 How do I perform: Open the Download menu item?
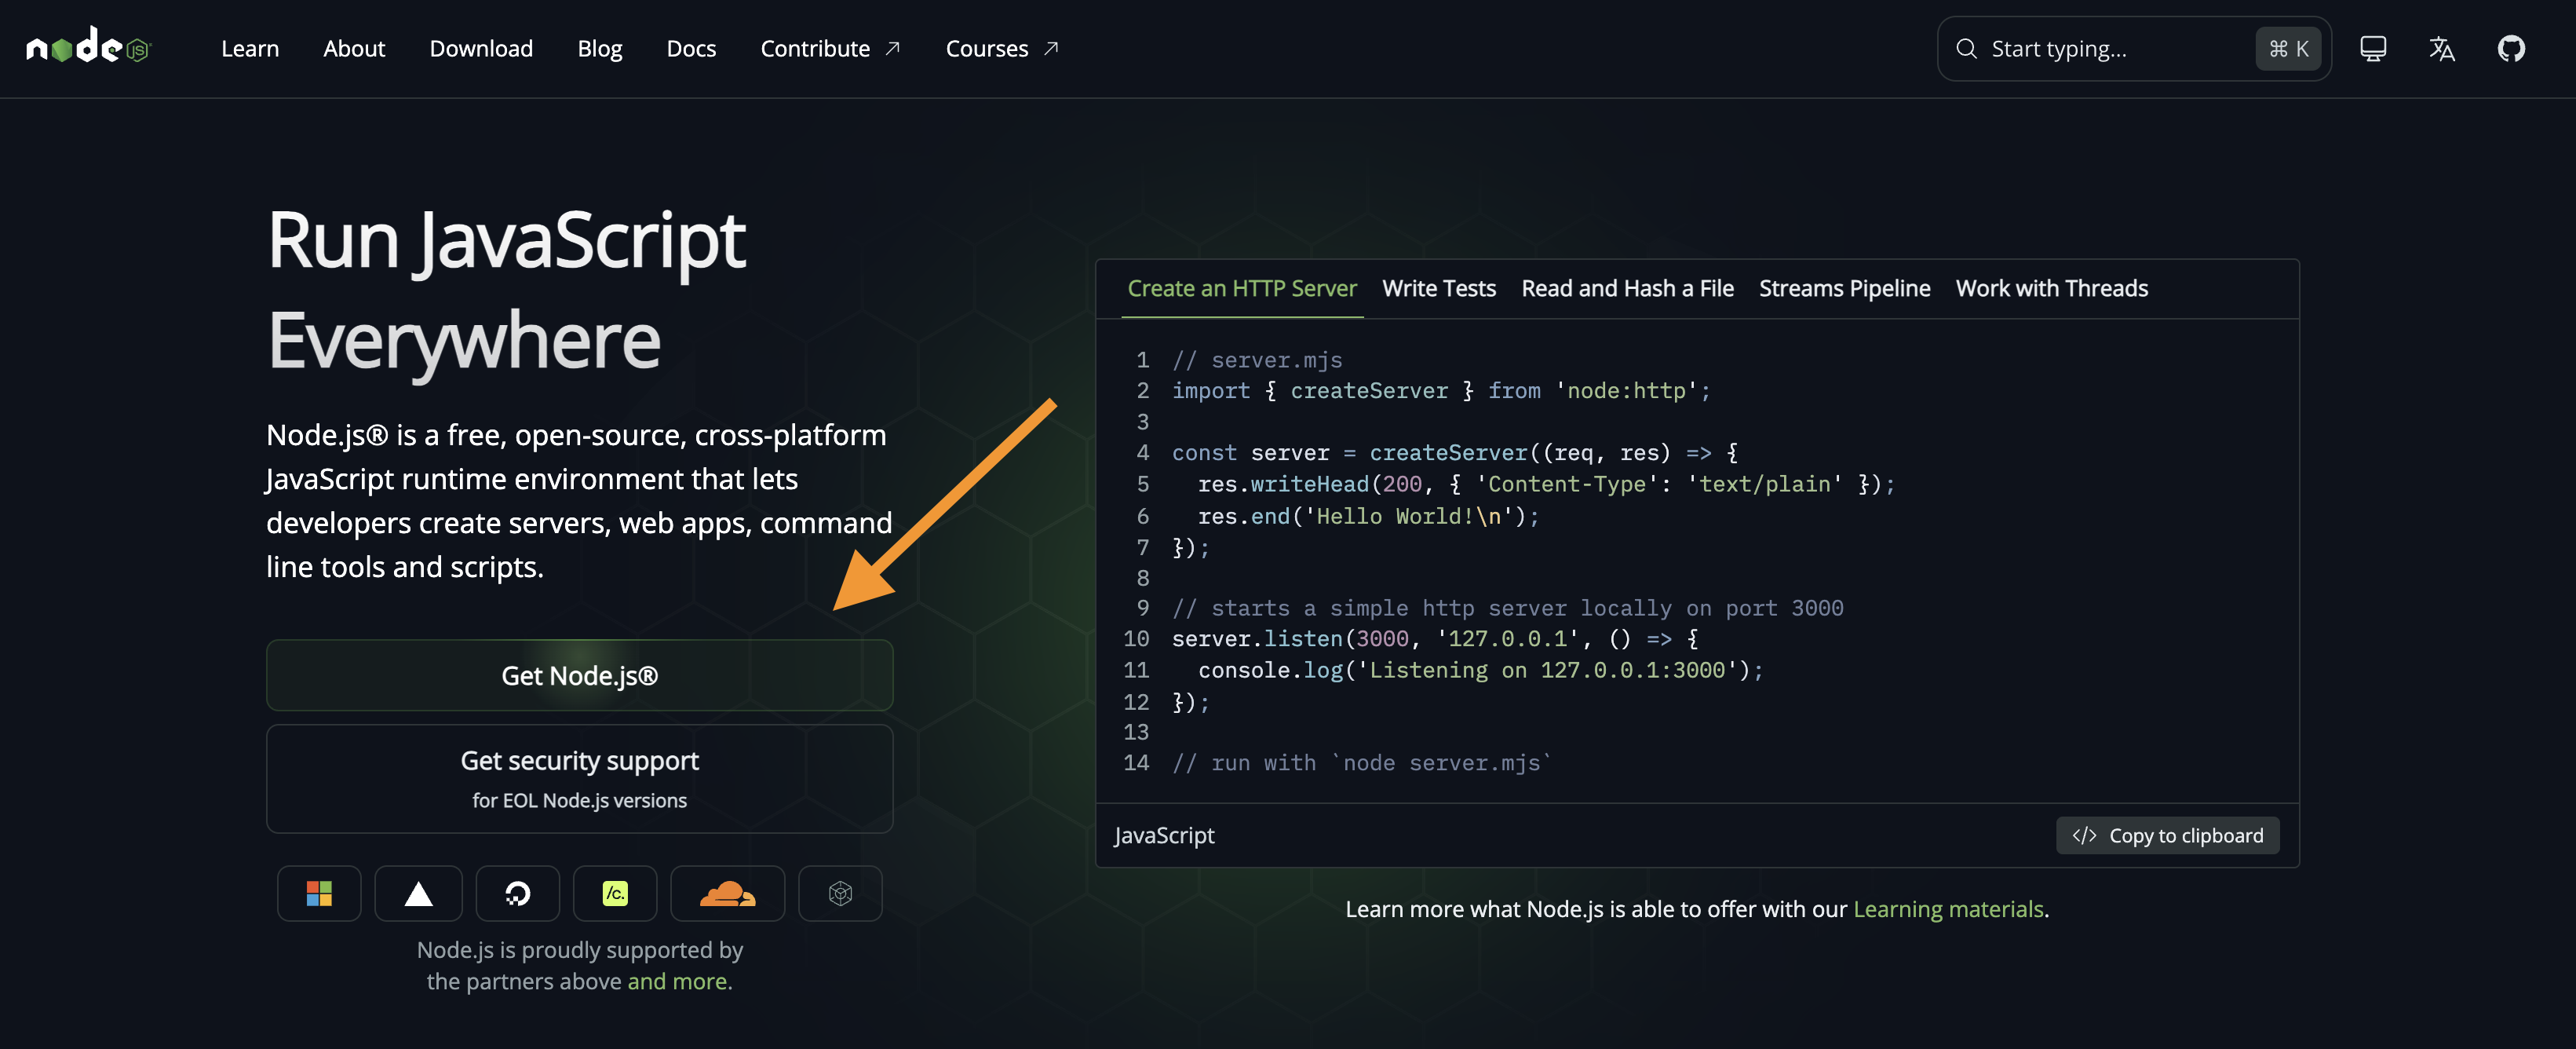click(x=481, y=48)
